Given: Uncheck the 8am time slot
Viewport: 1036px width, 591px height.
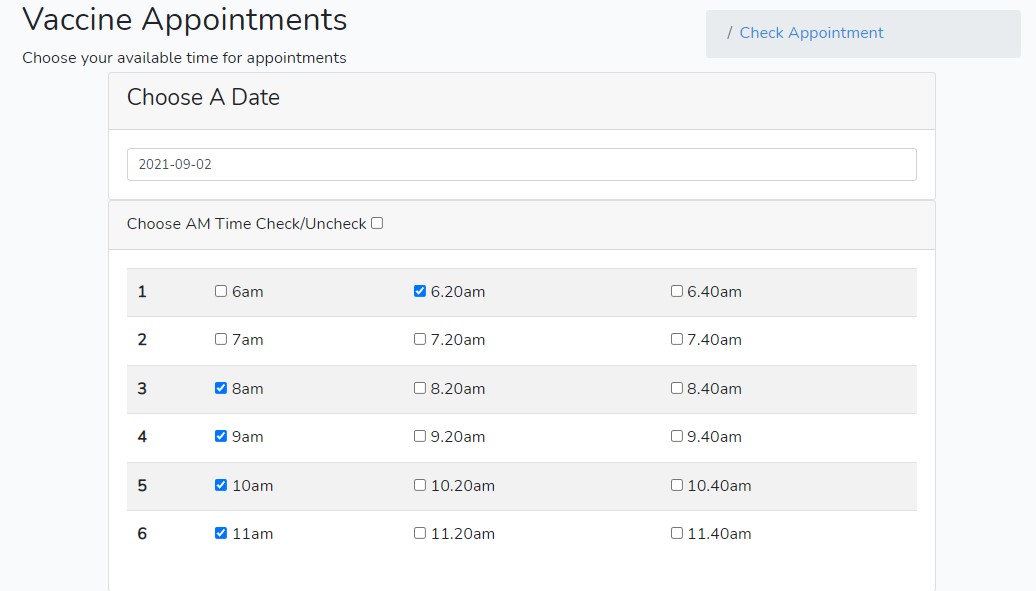Looking at the screenshot, I should point(220,388).
